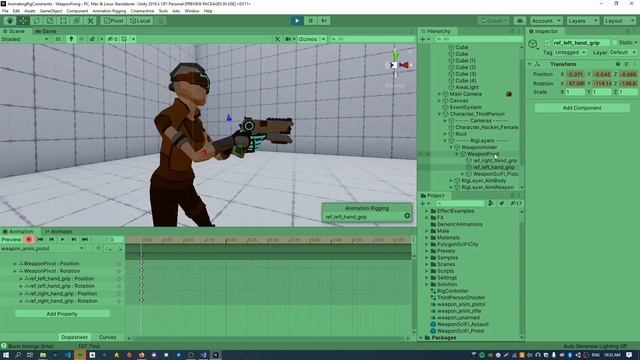Image resolution: width=640 pixels, height=360 pixels.
Task: Click the scene orientation gizmo
Action: (x=395, y=64)
